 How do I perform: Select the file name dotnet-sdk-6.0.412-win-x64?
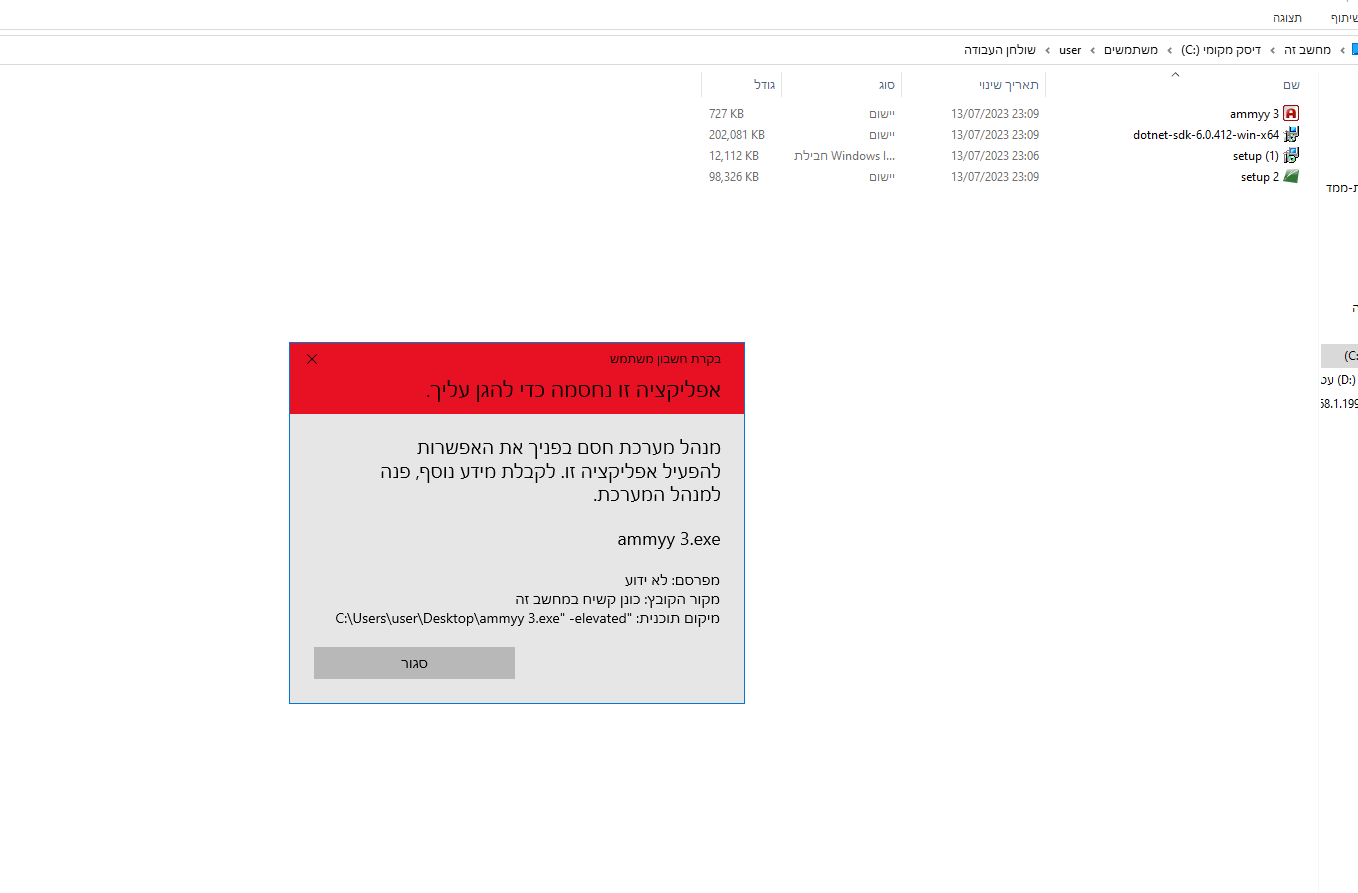pos(1206,135)
